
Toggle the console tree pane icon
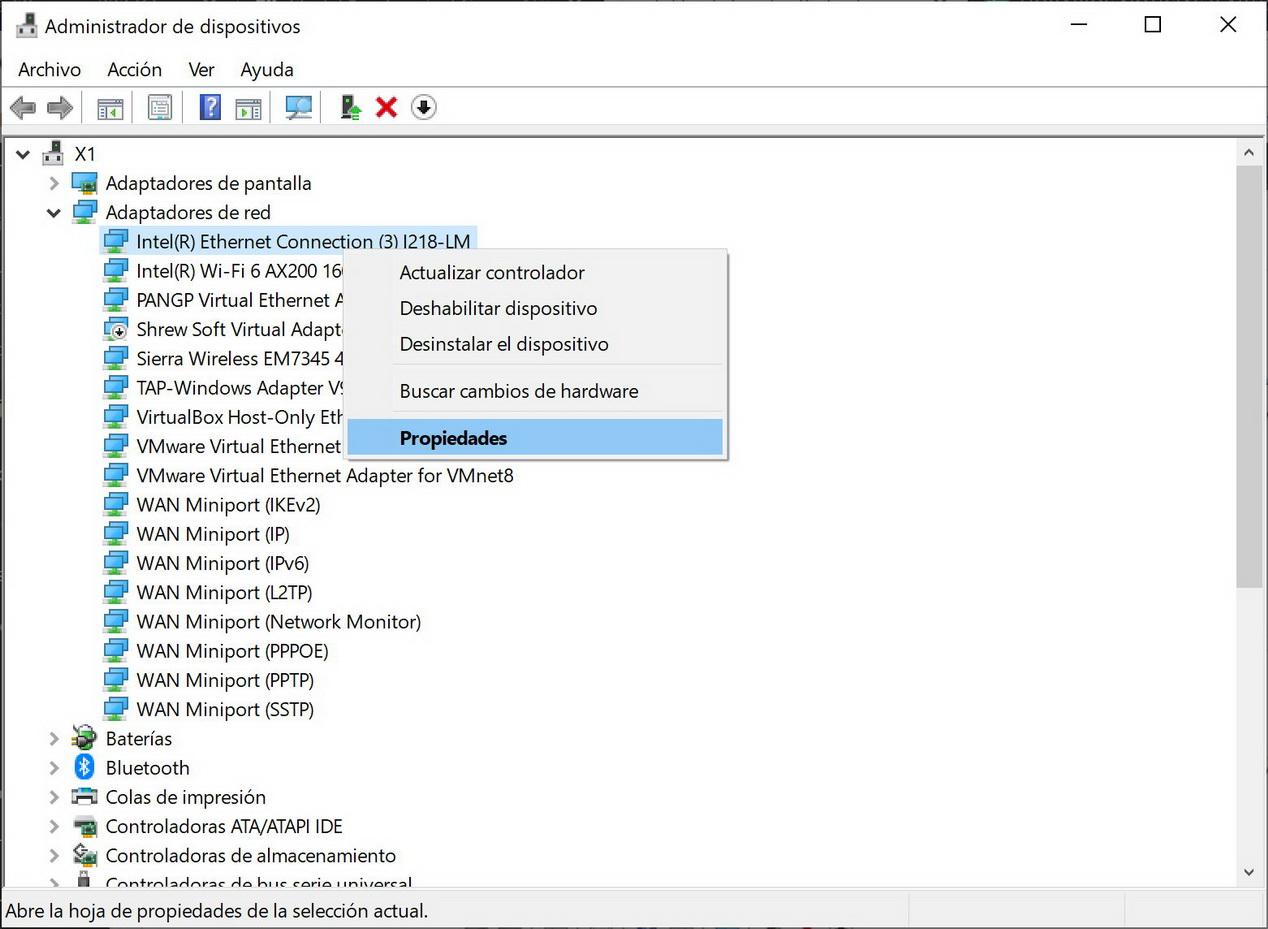tap(110, 107)
